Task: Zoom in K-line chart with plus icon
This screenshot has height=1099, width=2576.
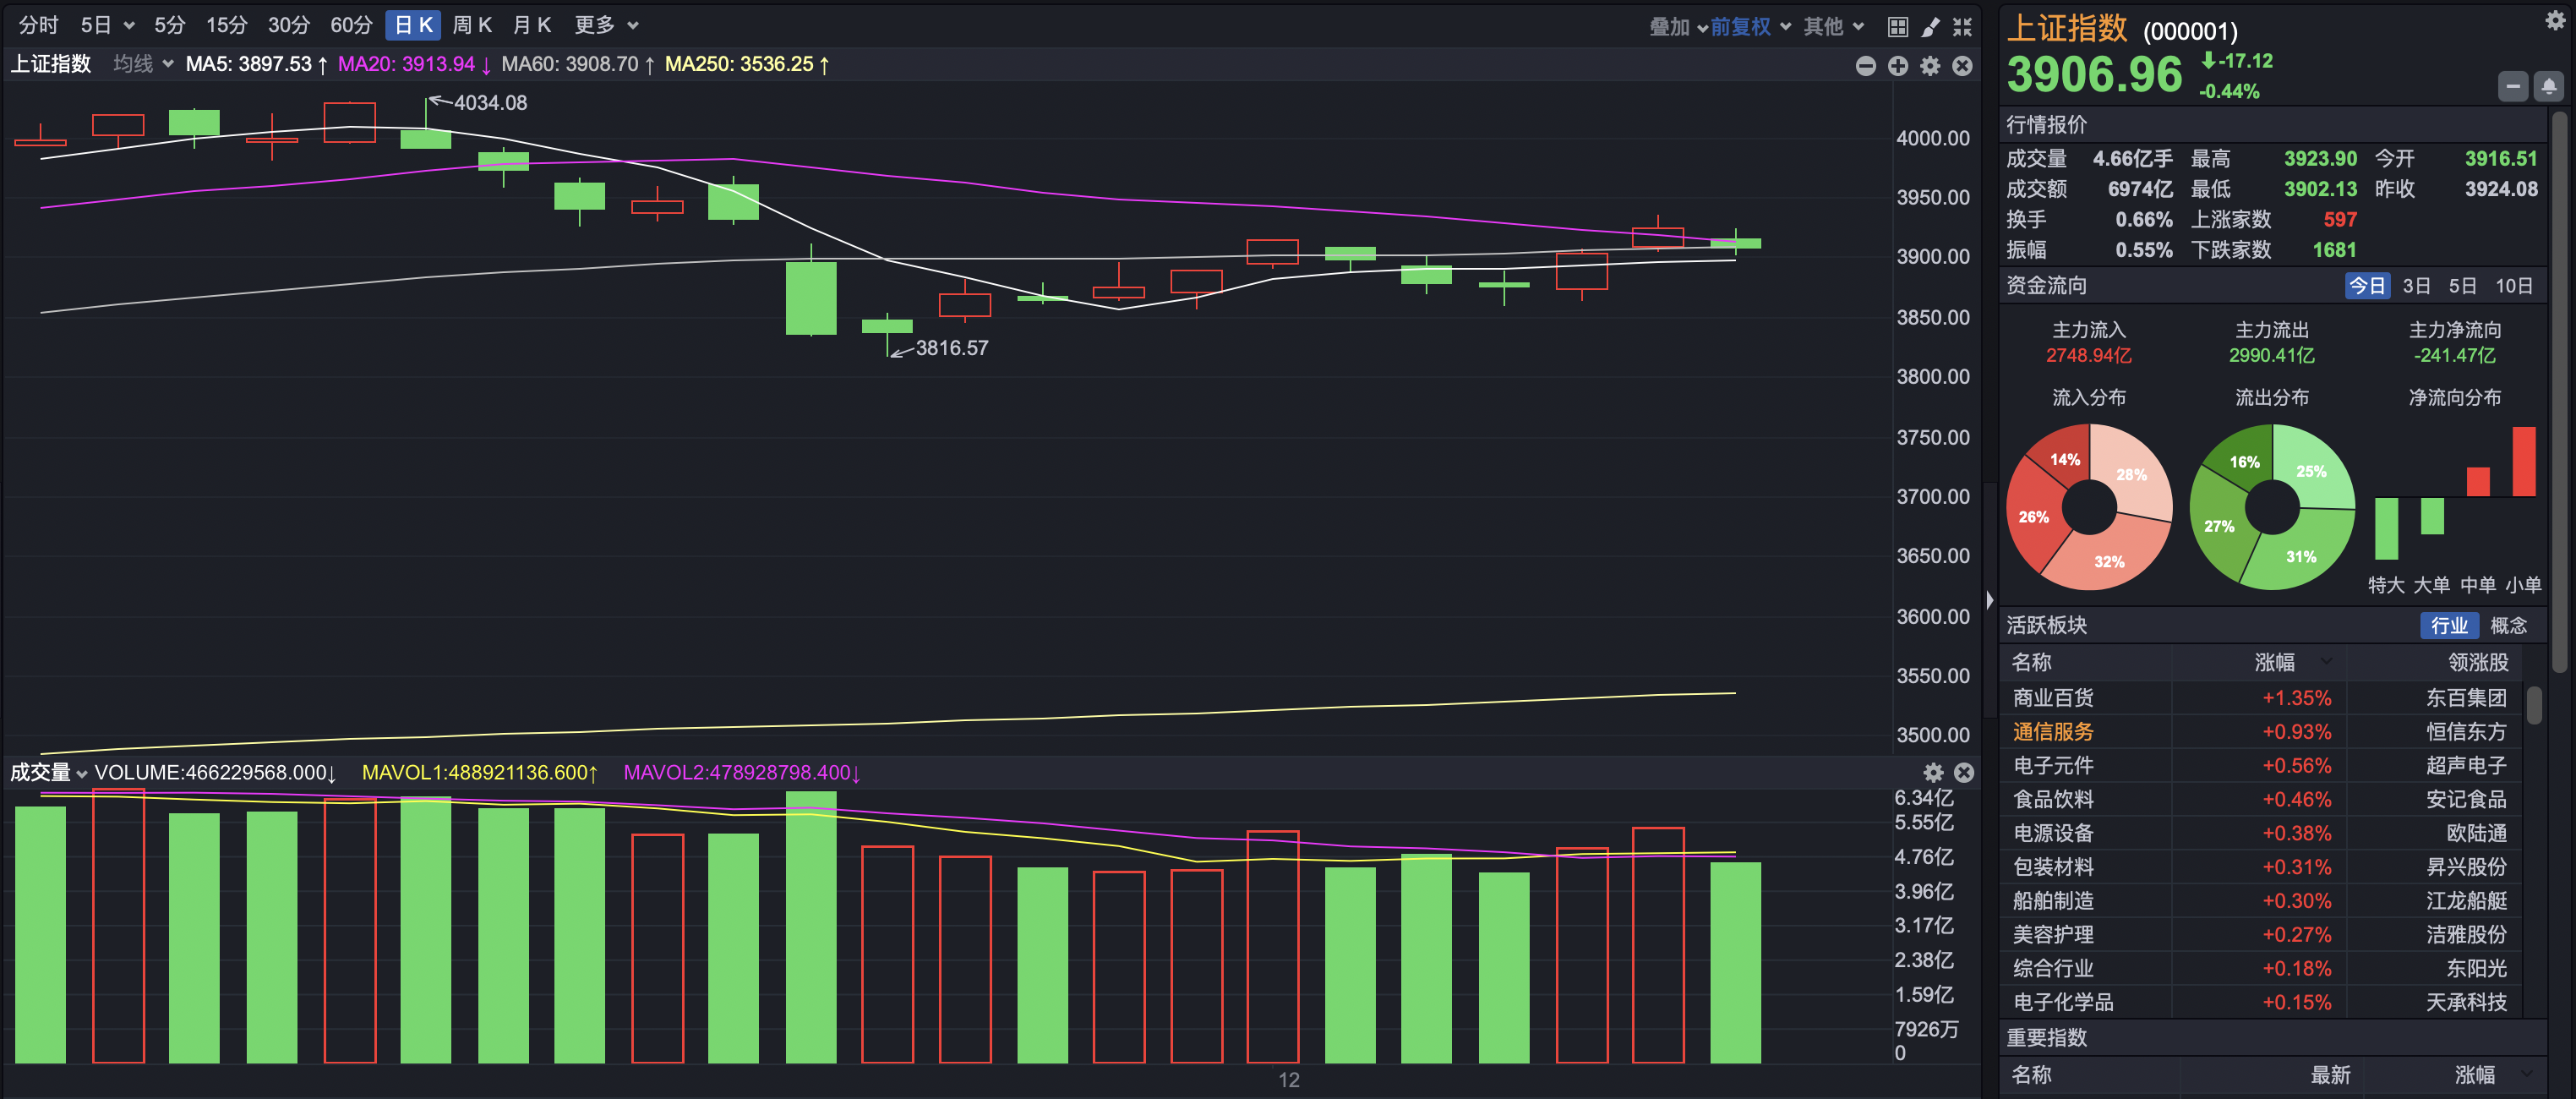Action: (1897, 66)
